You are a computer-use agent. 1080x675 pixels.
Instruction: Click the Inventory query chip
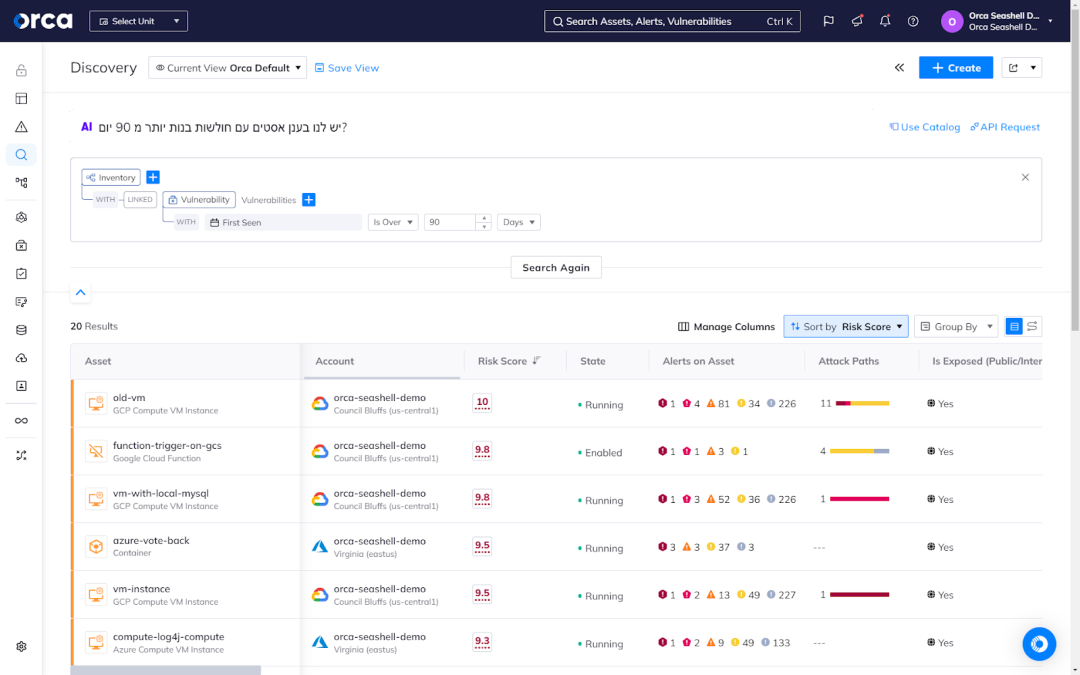pos(111,177)
